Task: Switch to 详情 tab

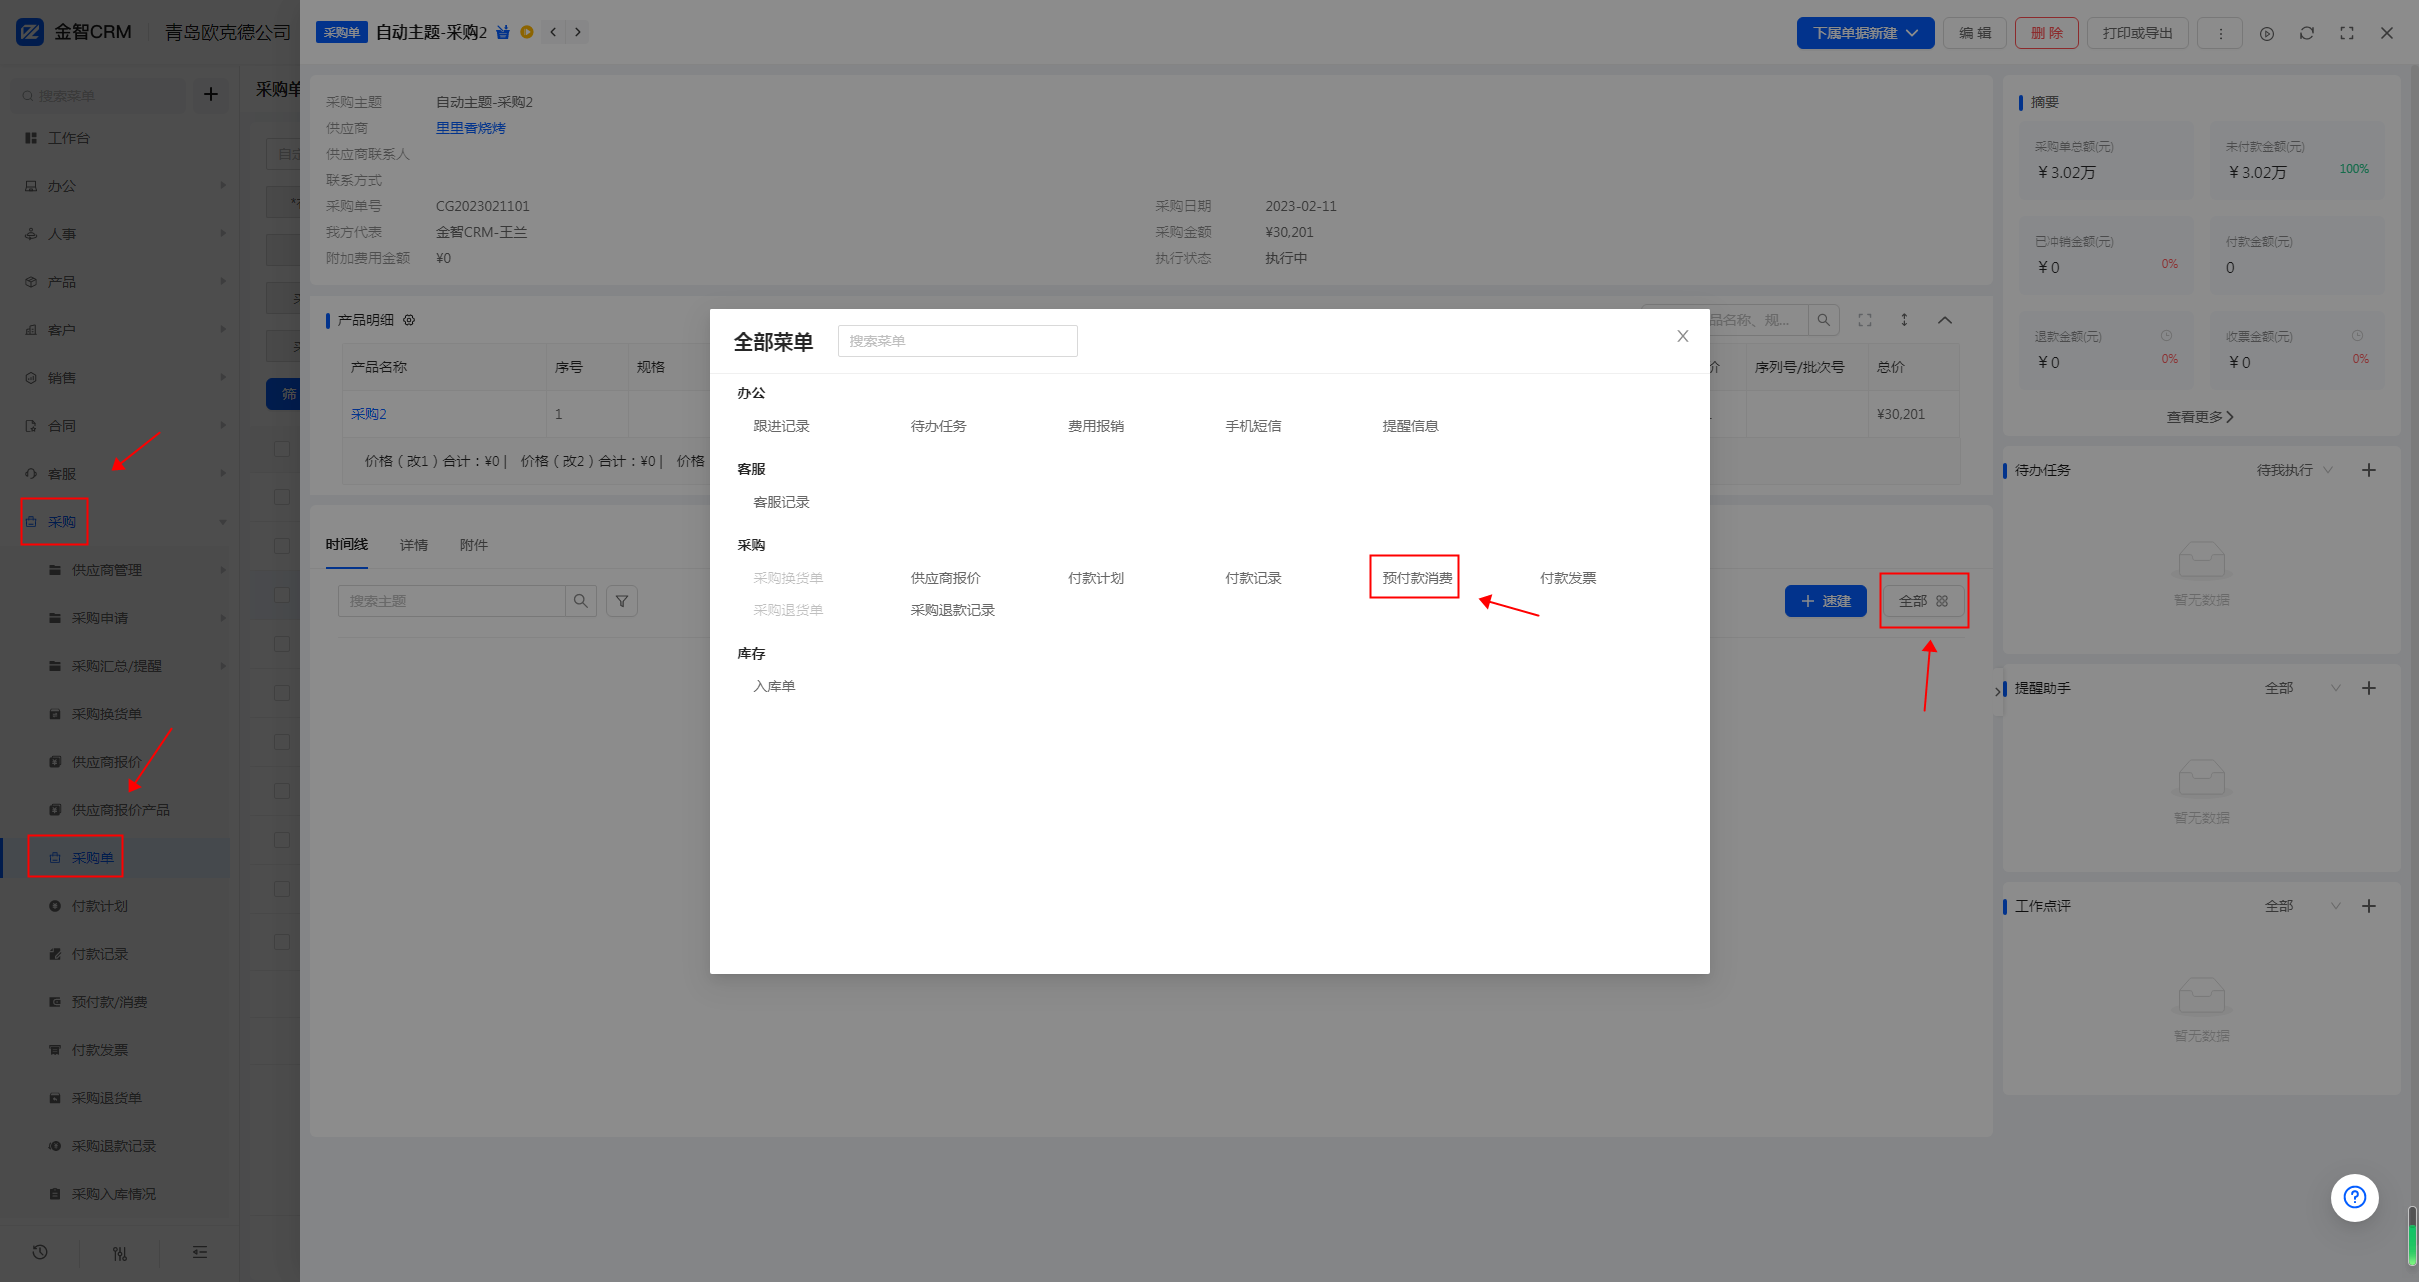Action: 413,545
